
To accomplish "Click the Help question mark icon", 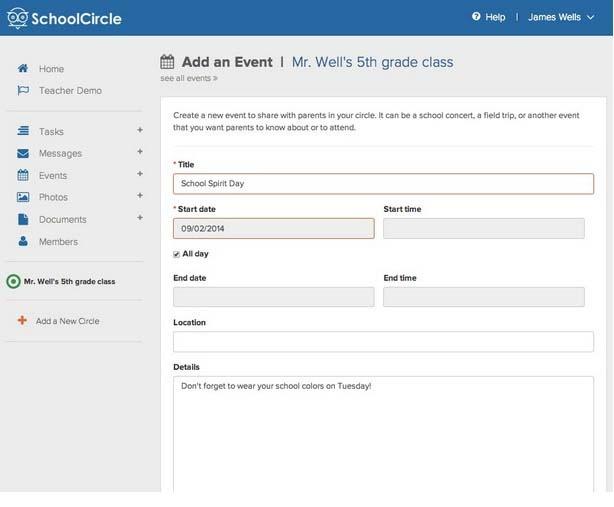I will click(476, 16).
